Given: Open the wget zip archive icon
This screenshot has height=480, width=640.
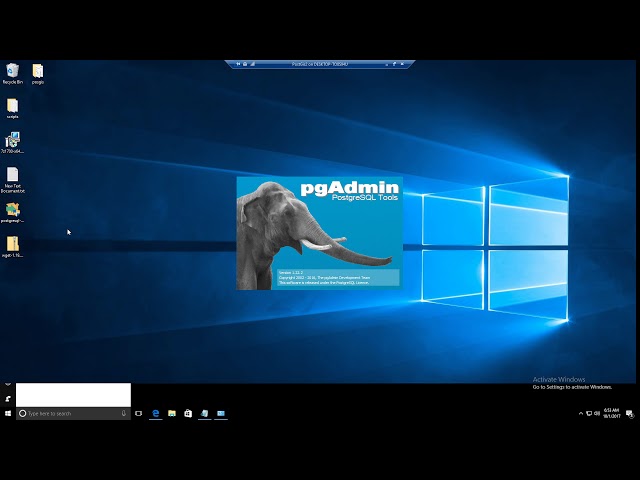Looking at the screenshot, I should (x=12, y=244).
